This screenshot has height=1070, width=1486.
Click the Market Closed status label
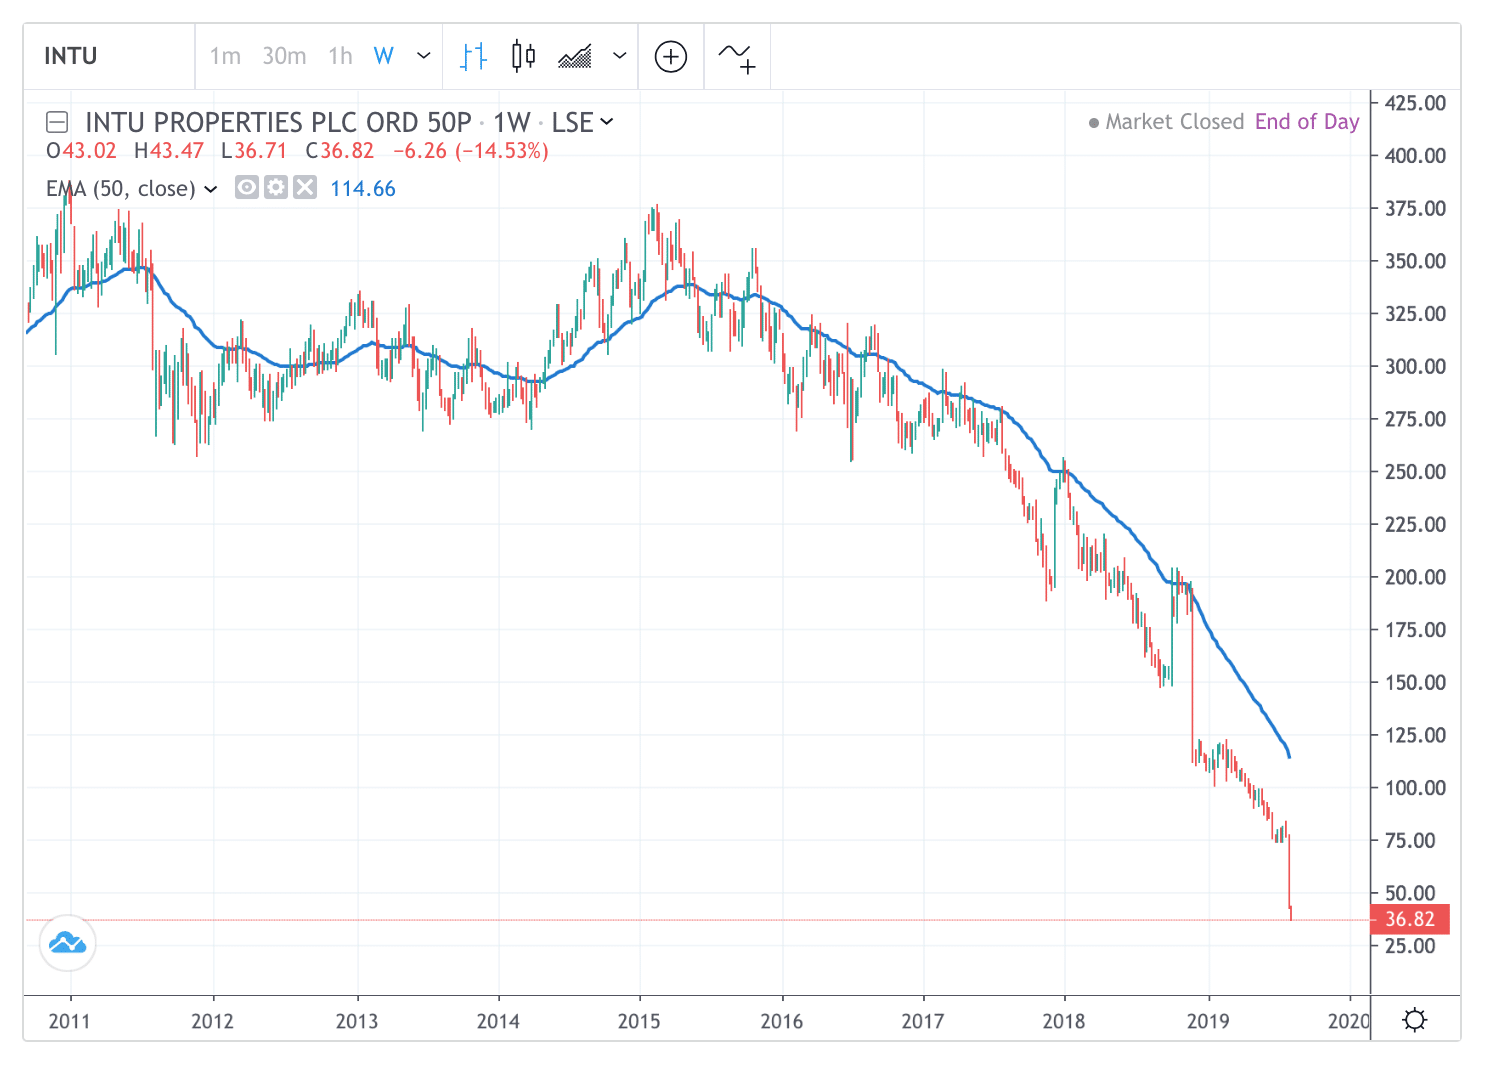[1174, 122]
